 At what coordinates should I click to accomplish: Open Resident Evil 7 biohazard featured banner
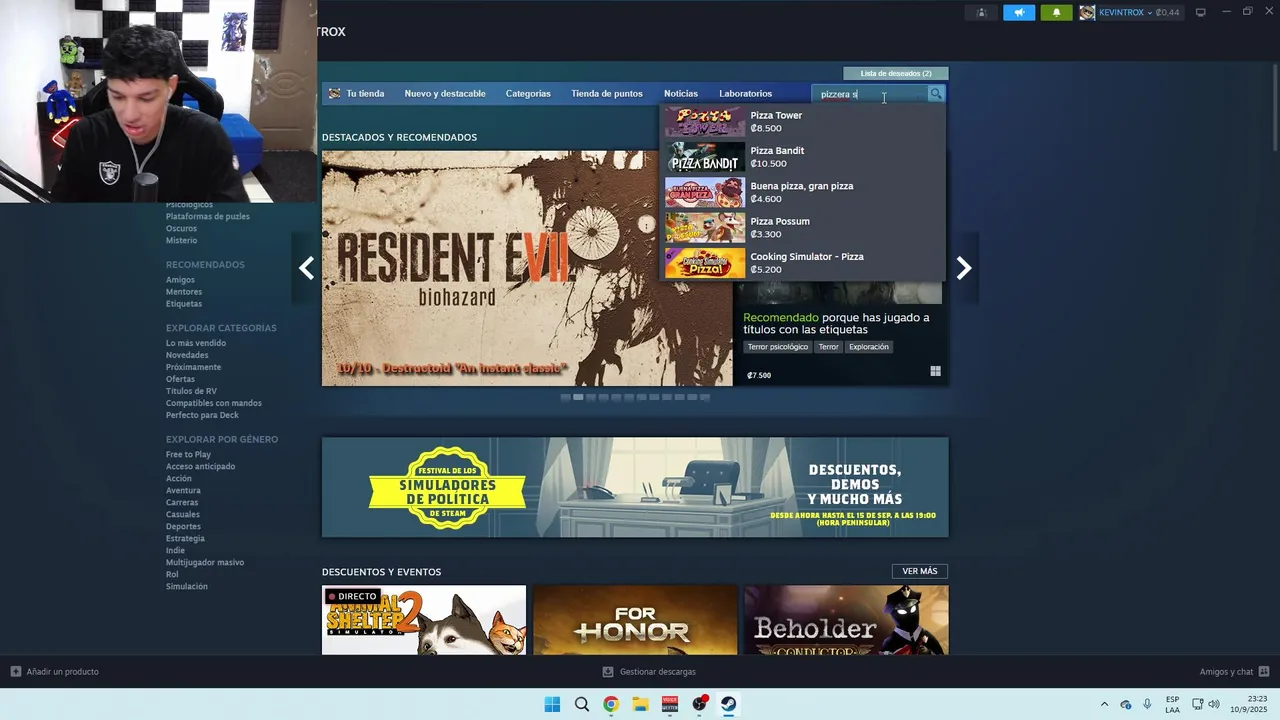pos(527,268)
